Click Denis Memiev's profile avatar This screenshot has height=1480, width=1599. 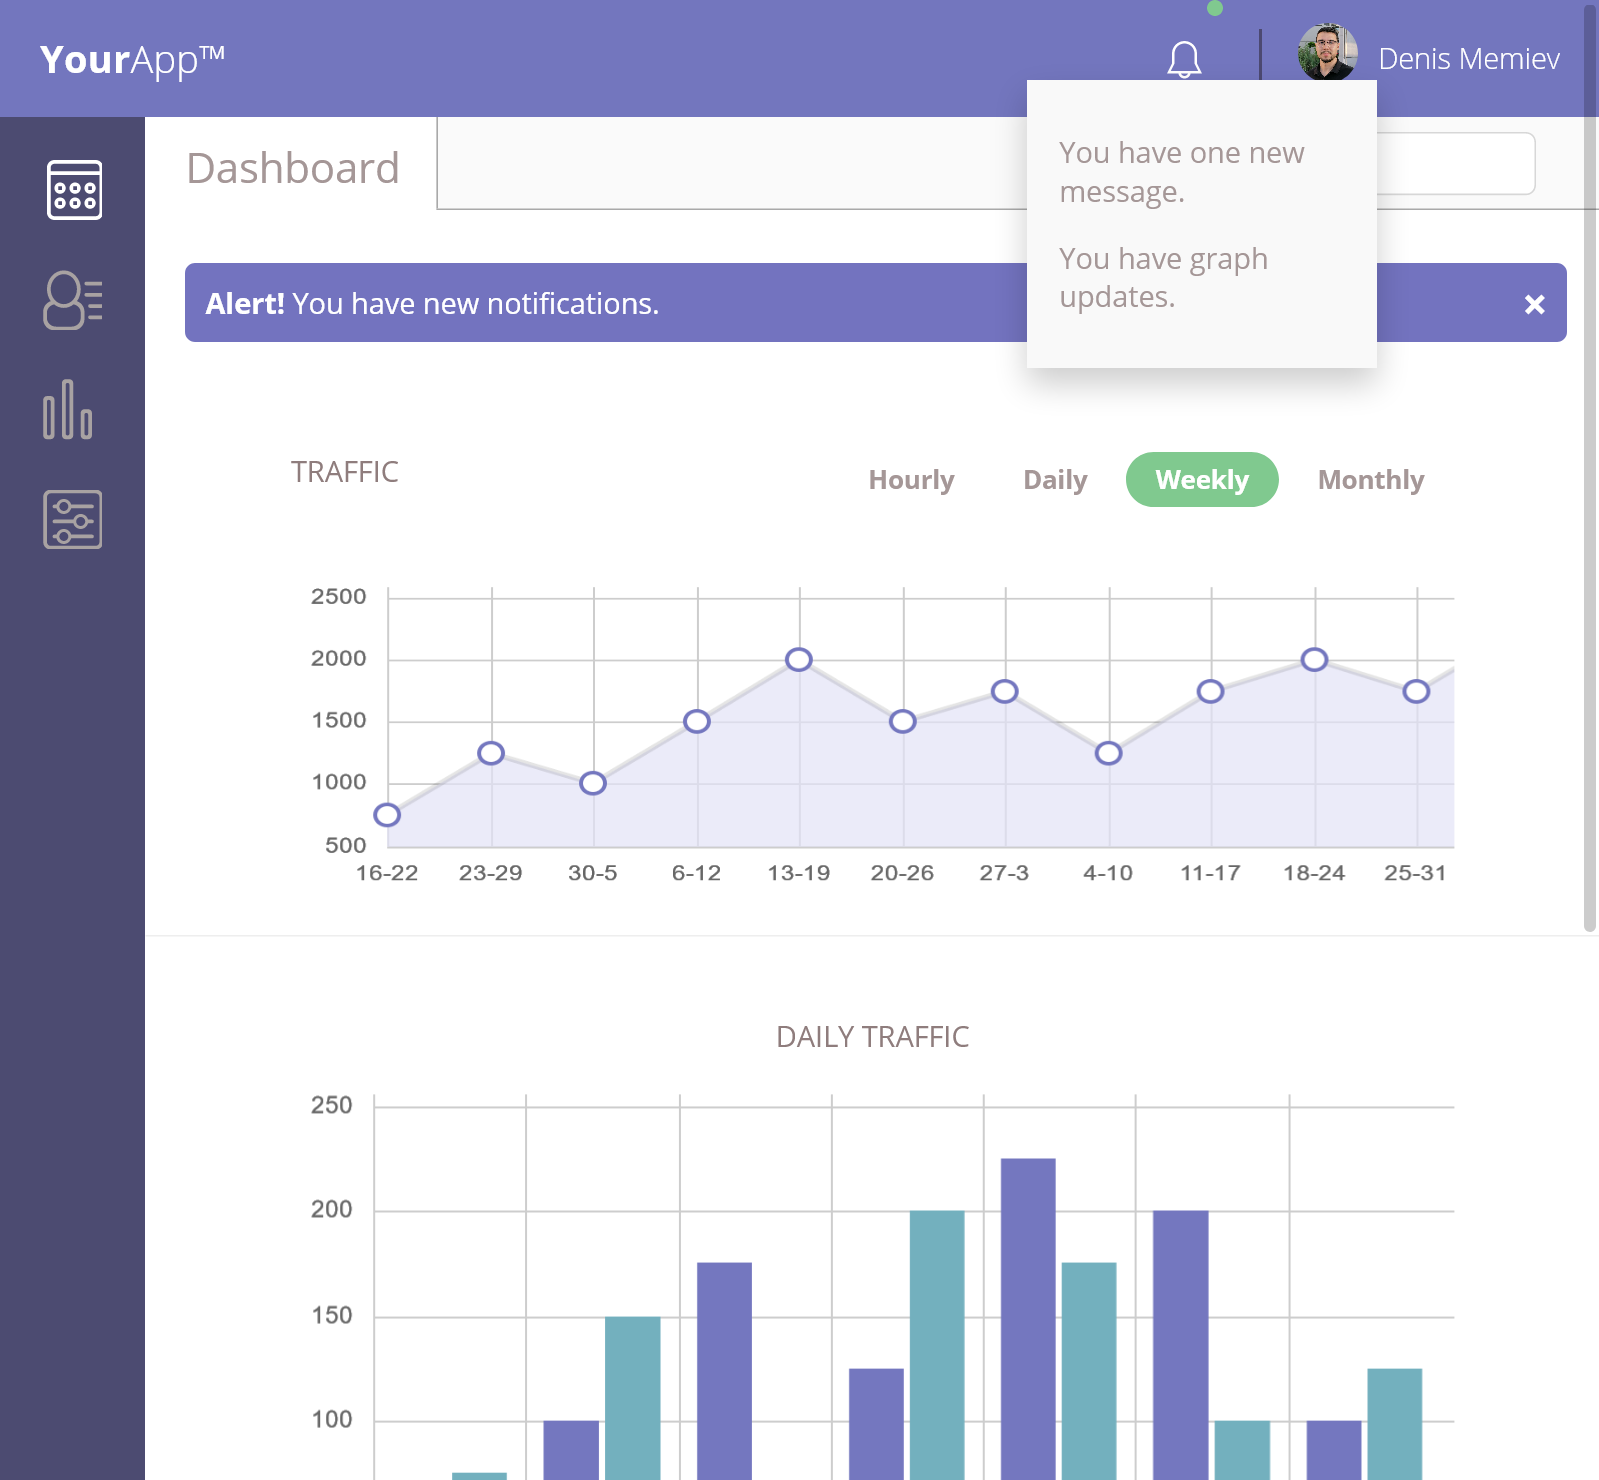(1327, 52)
